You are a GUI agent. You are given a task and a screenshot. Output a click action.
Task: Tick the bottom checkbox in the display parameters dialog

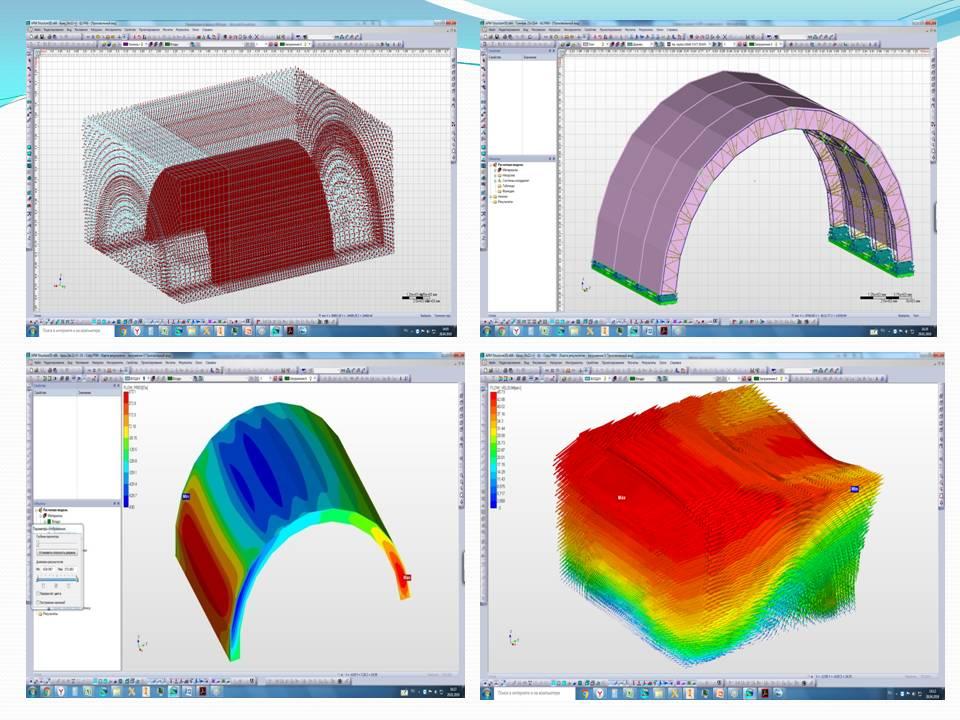[x=38, y=604]
